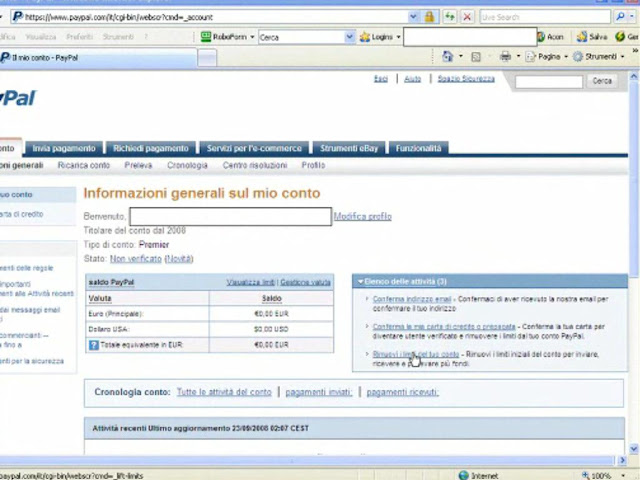Screen dimensions: 640x480
Task: Click the blue question mark help icon
Action: [93, 345]
